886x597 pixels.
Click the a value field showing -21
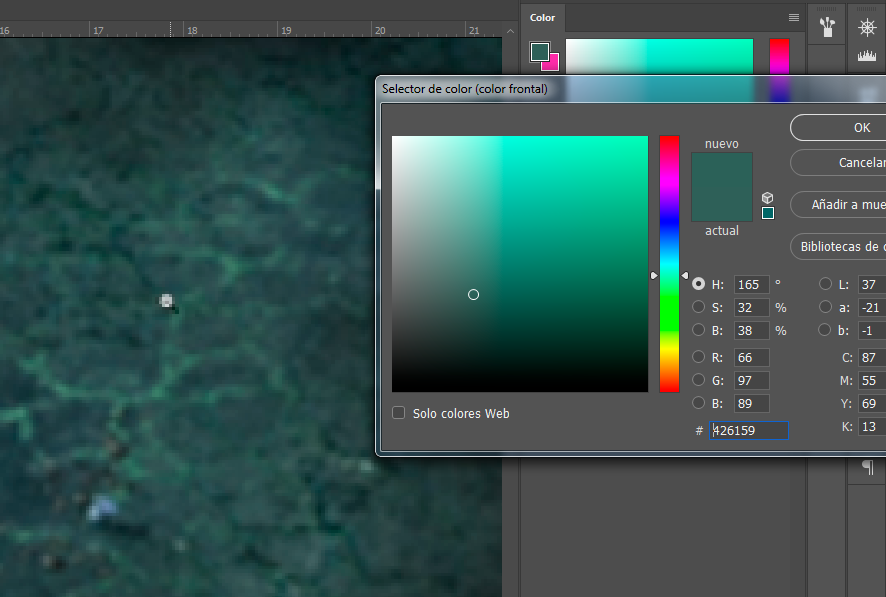(872, 308)
